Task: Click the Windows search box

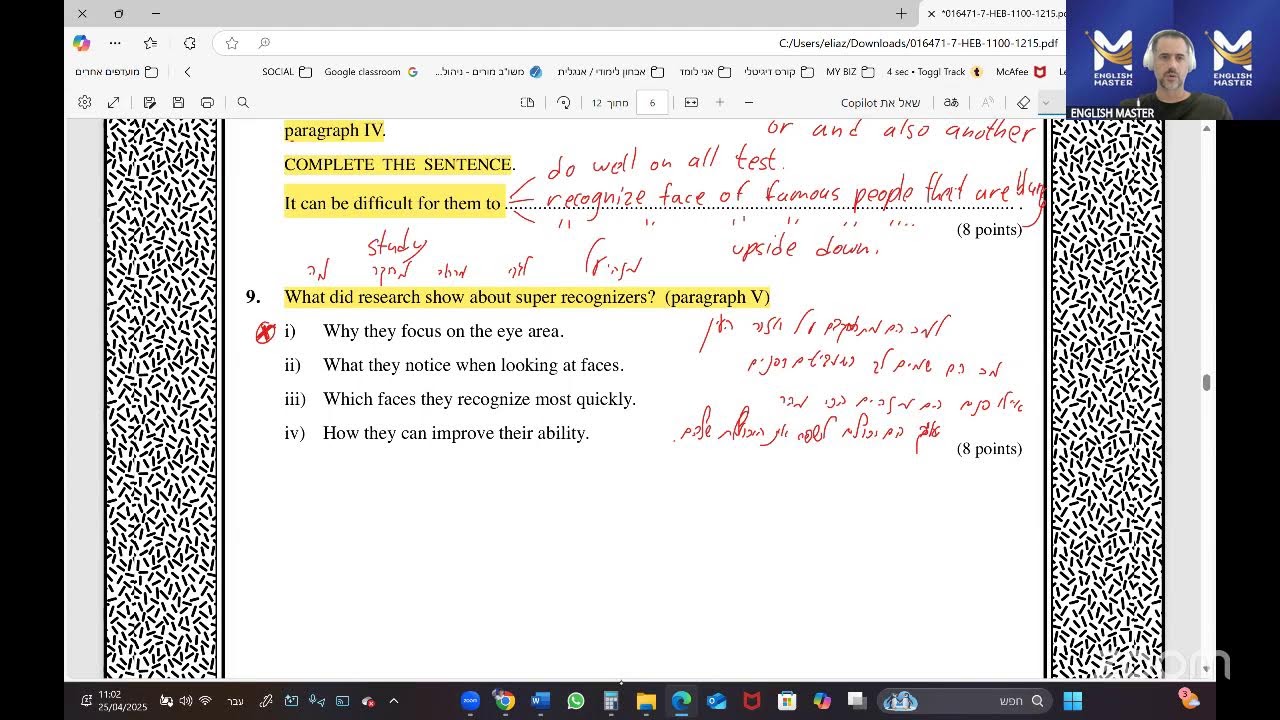Action: tap(966, 701)
